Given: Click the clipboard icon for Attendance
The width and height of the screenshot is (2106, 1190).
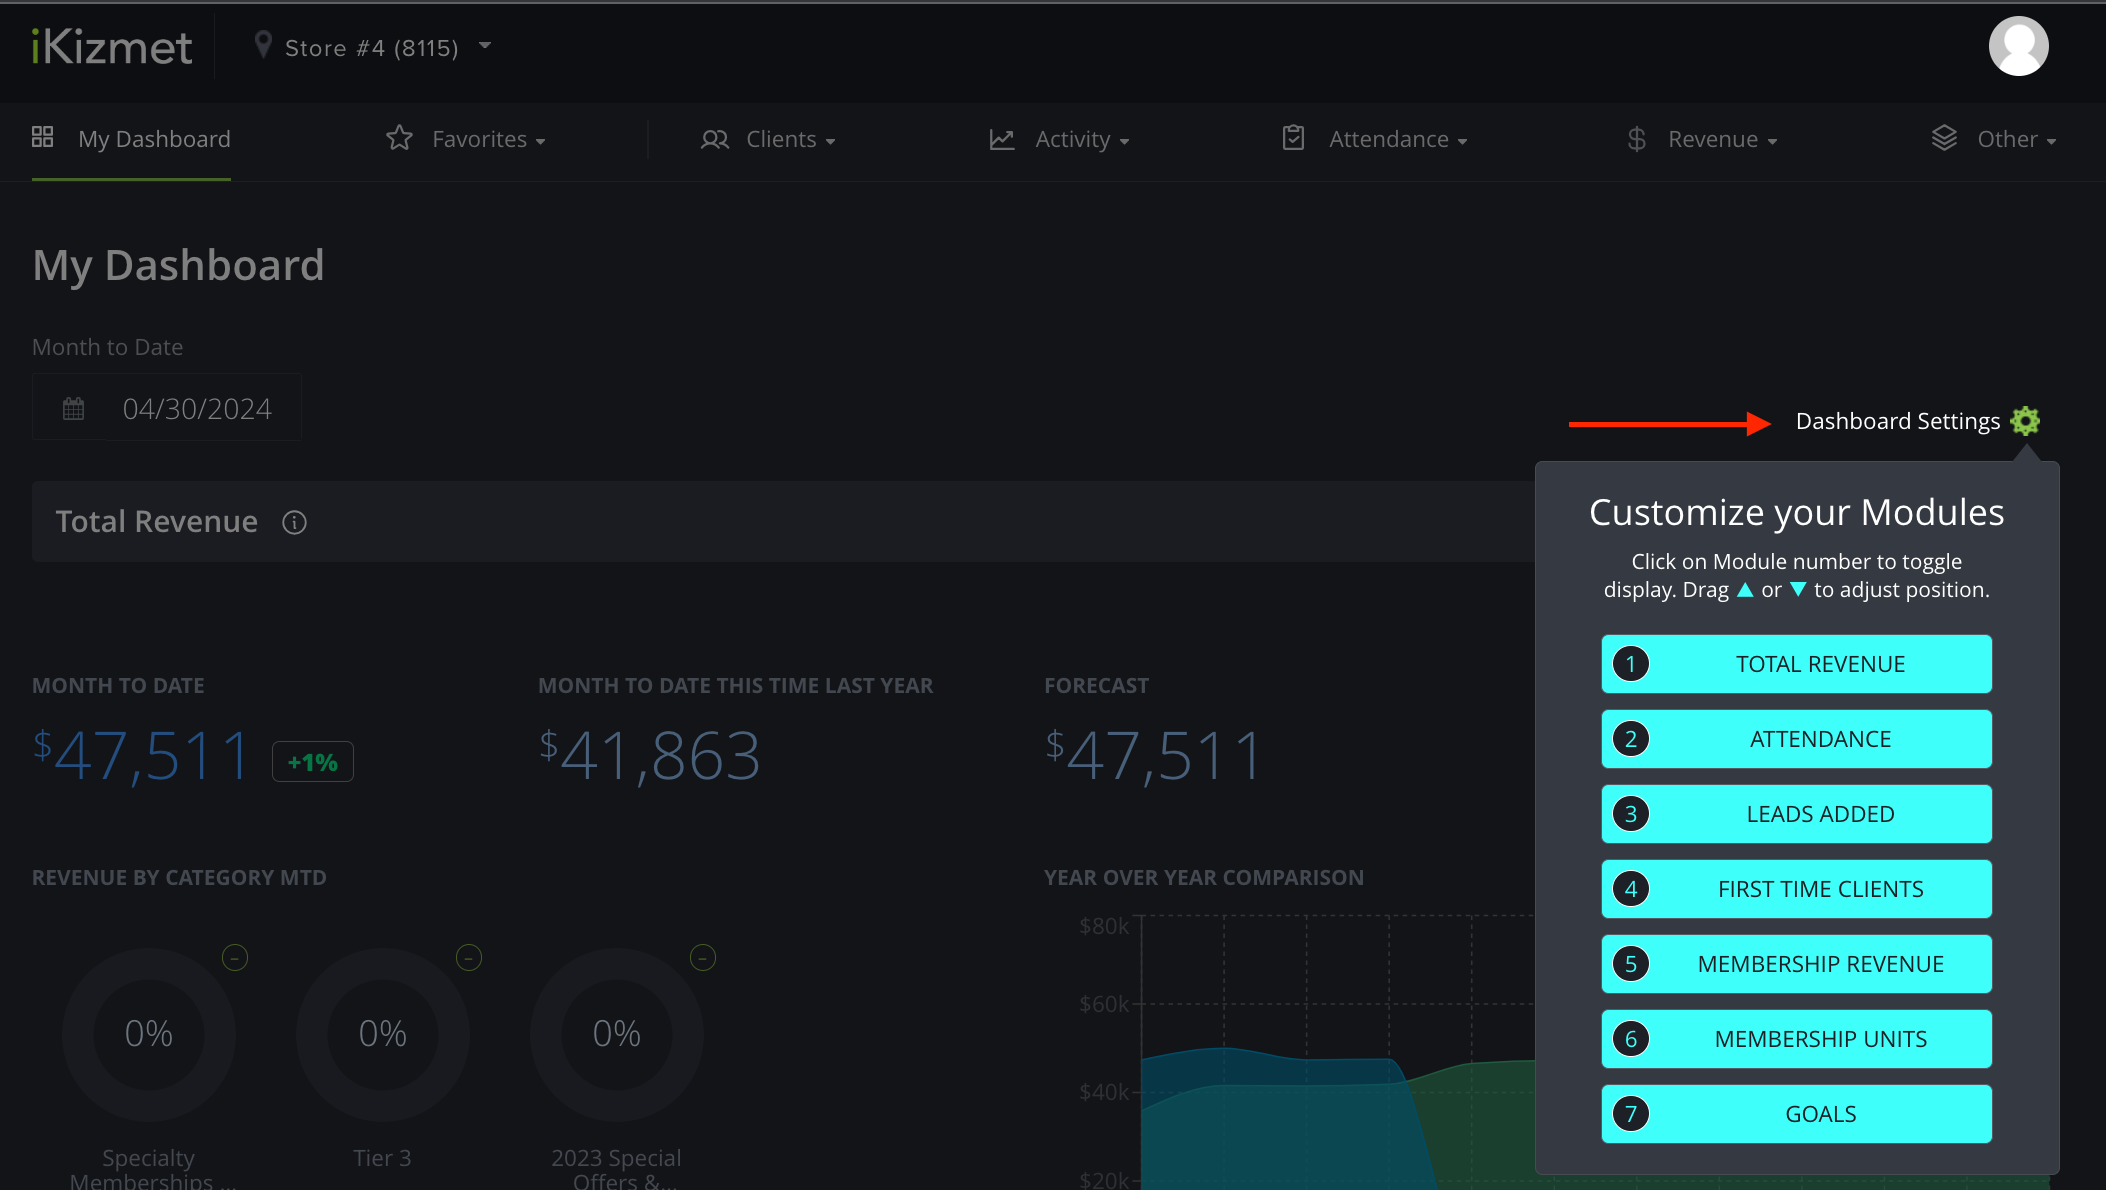Looking at the screenshot, I should [1293, 139].
